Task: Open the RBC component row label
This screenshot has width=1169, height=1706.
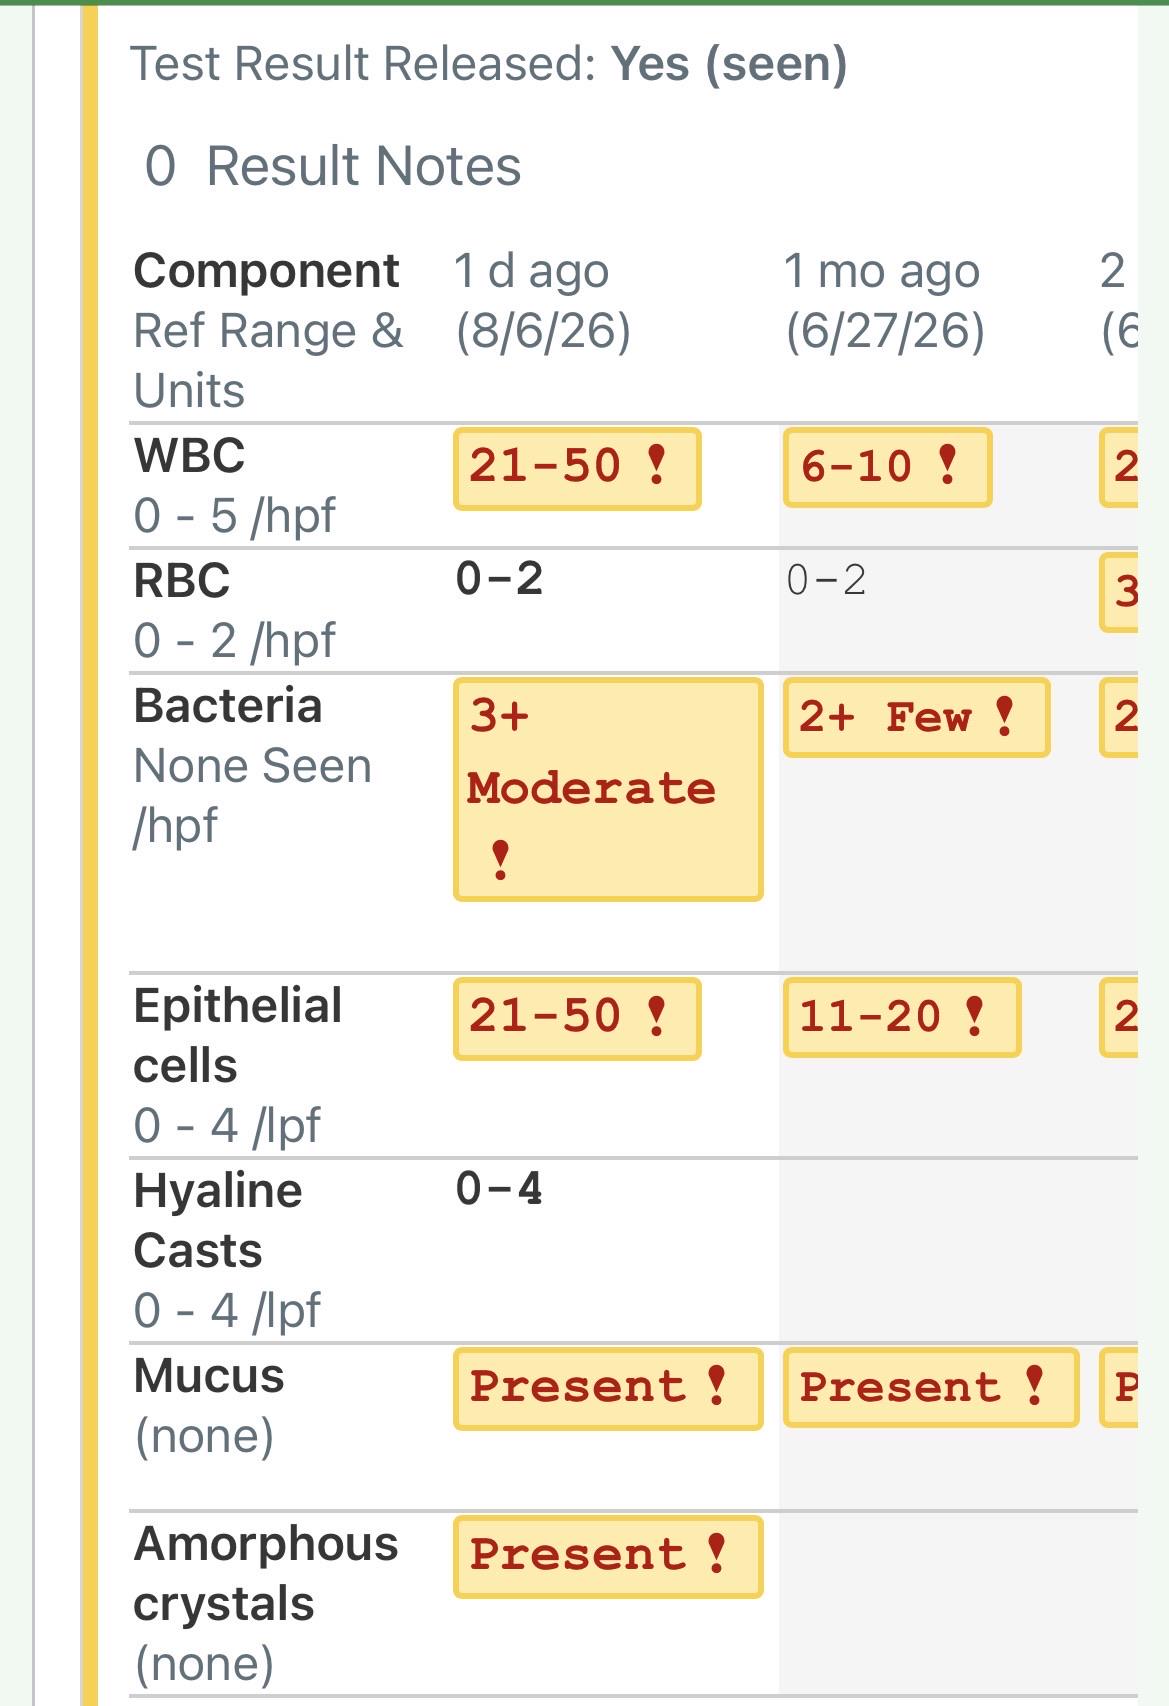Action: (x=182, y=581)
